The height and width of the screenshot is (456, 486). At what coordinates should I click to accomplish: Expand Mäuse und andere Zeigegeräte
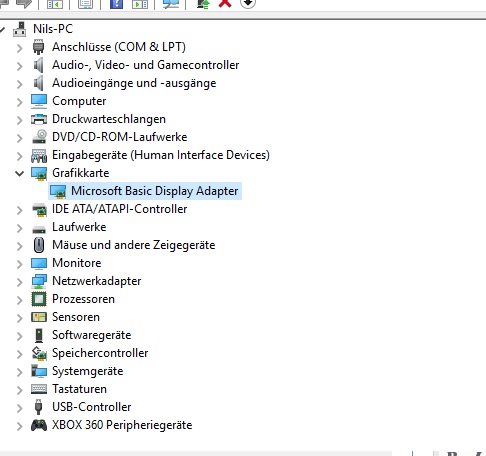pos(20,246)
